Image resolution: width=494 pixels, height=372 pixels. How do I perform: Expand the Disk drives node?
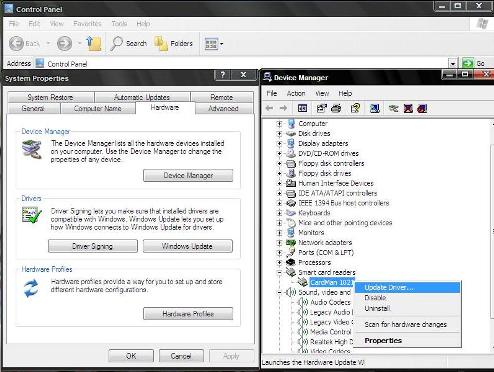coord(279,134)
